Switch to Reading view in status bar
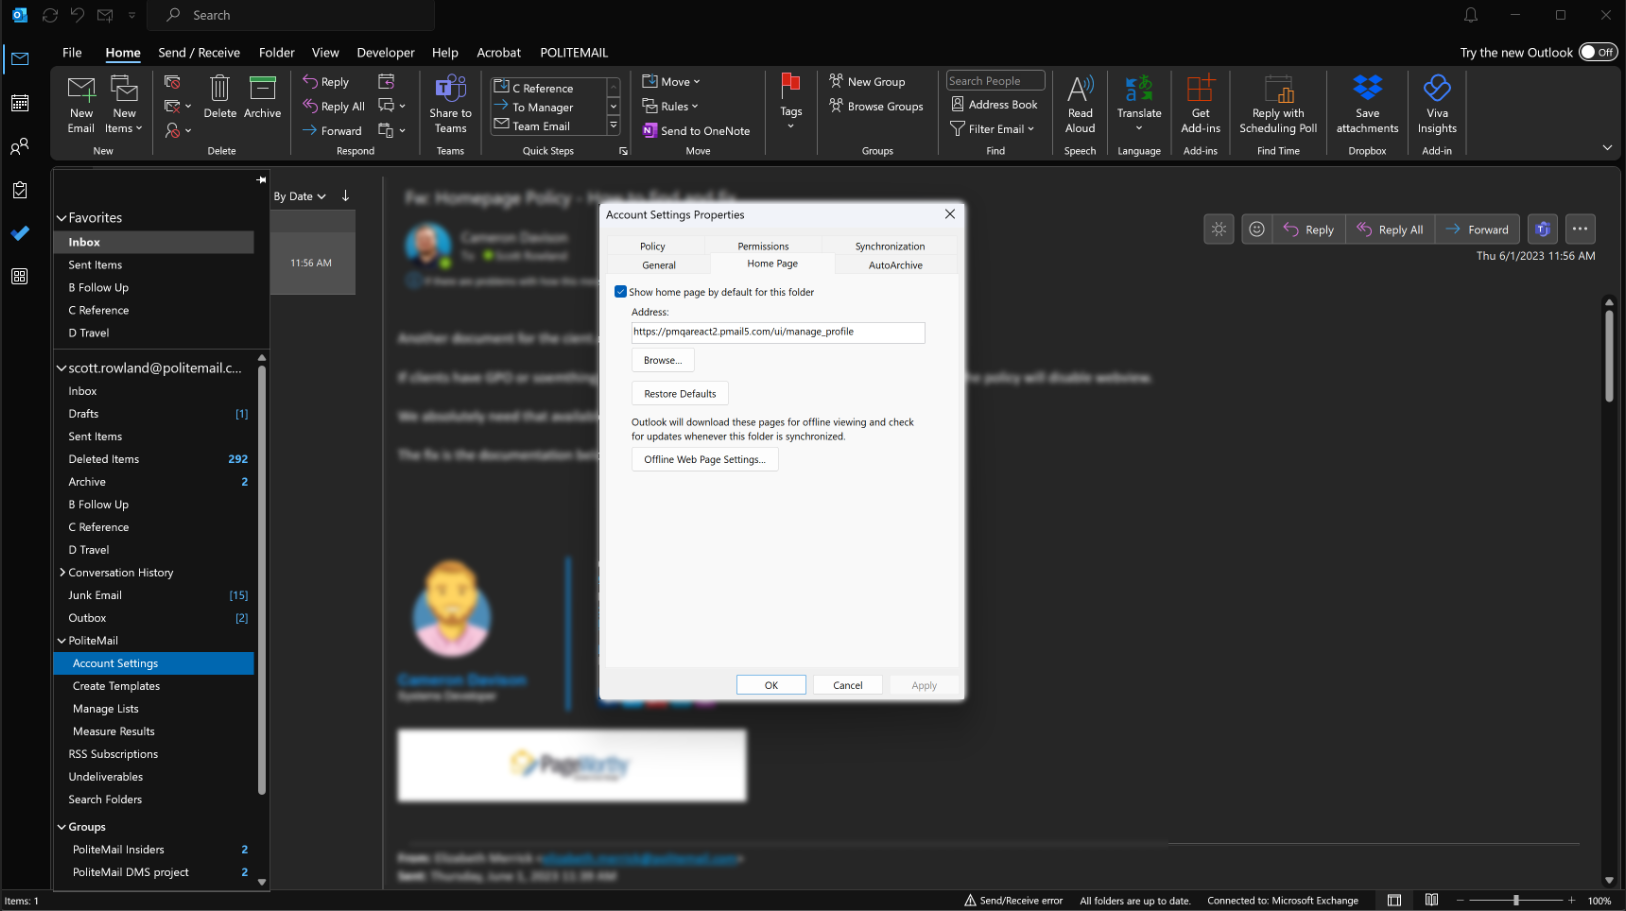 1431,900
